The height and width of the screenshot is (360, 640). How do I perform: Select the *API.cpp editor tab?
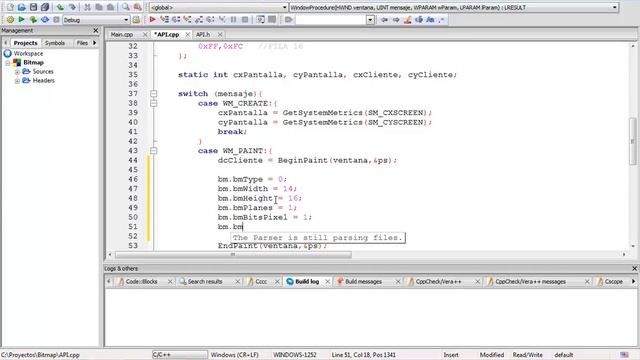tap(167, 35)
